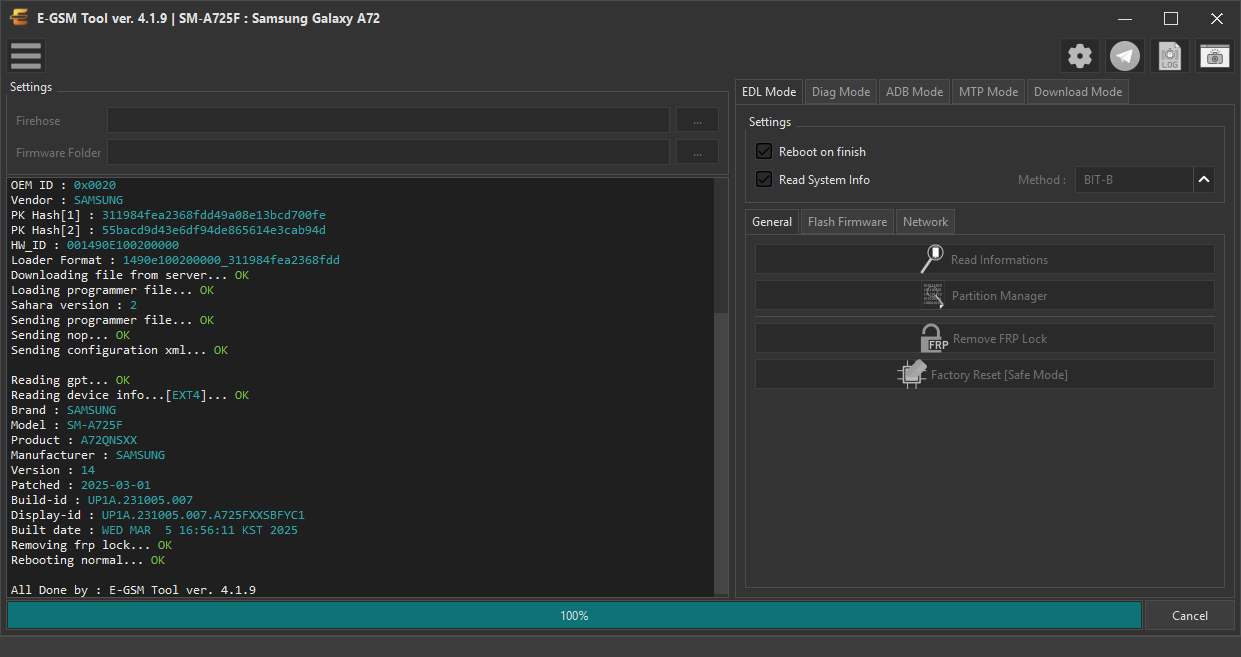Image resolution: width=1241 pixels, height=657 pixels.
Task: Click Factory Reset [Safe Mode] button
Action: click(985, 374)
